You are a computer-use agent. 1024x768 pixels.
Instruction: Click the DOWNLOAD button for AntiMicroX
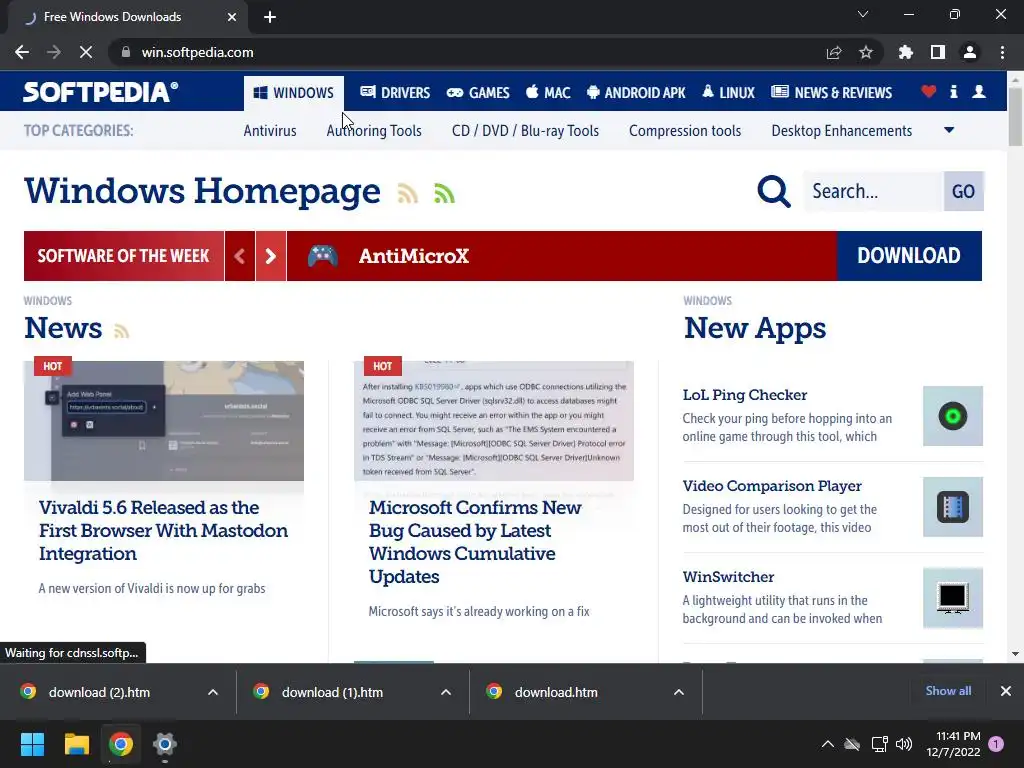click(x=909, y=256)
